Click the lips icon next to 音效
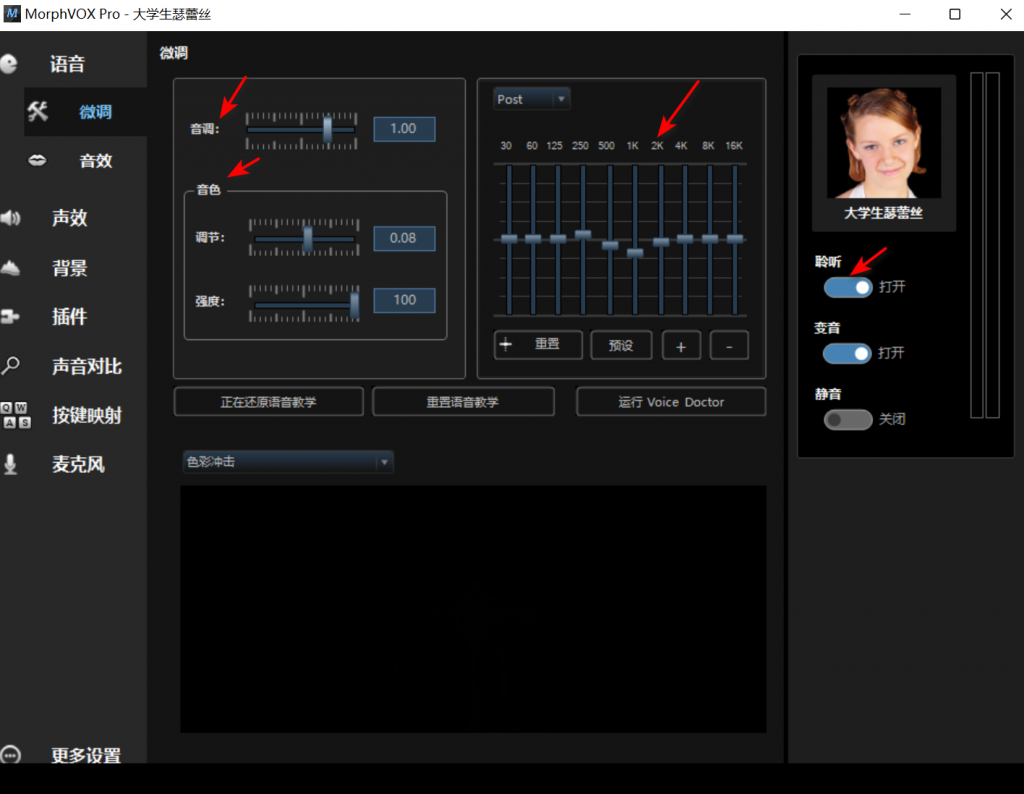1024x794 pixels. coord(37,161)
